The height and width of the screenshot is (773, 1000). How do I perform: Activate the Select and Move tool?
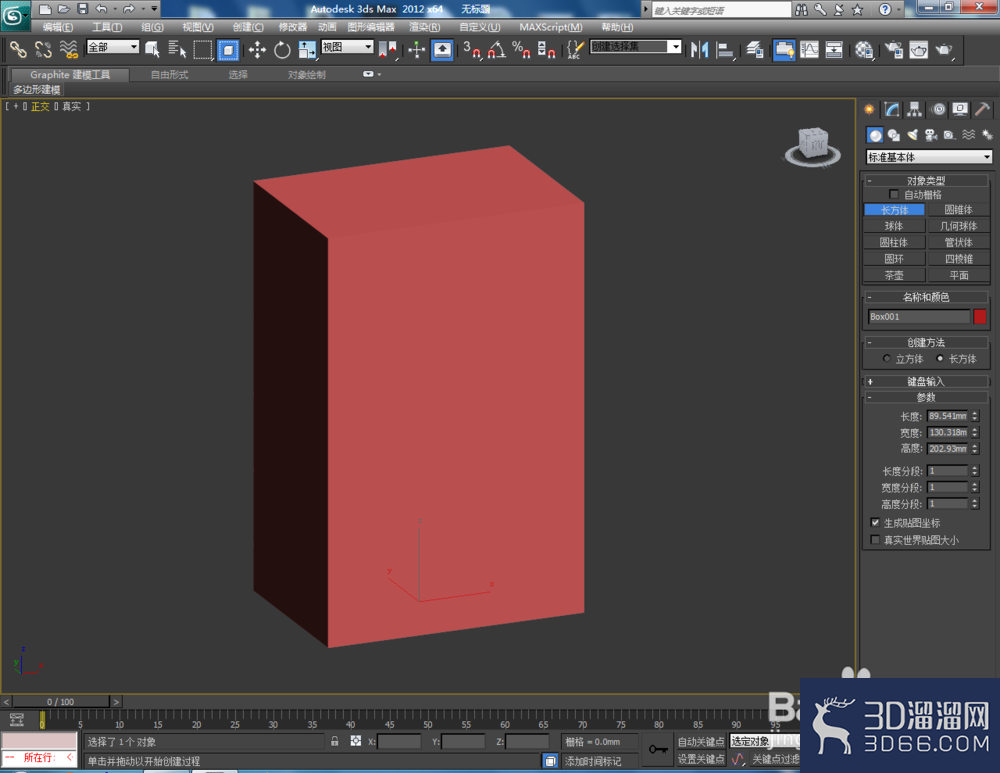pyautogui.click(x=257, y=50)
